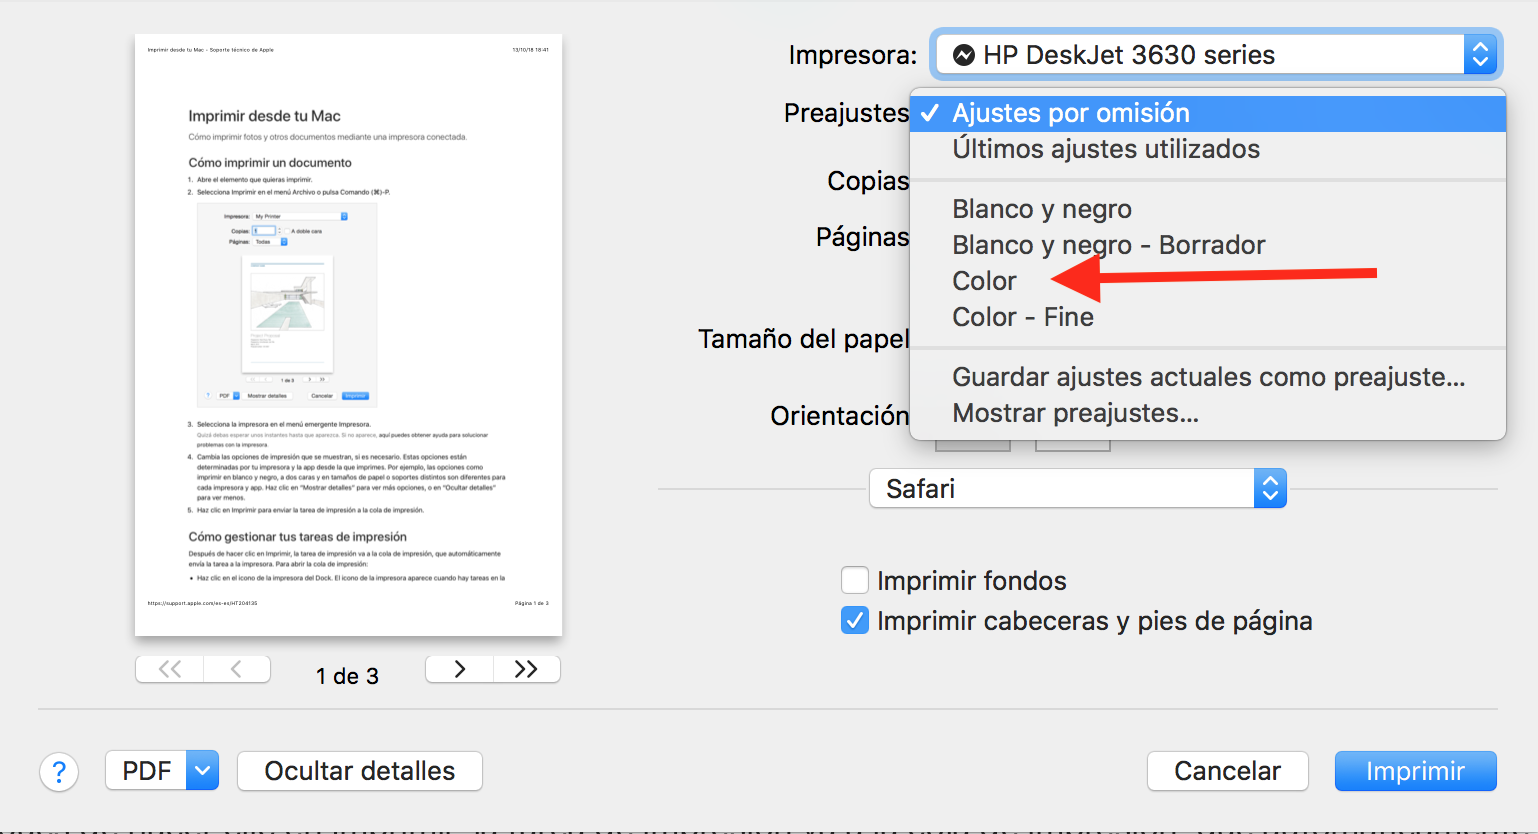Click the document preview thumbnail

(348, 335)
